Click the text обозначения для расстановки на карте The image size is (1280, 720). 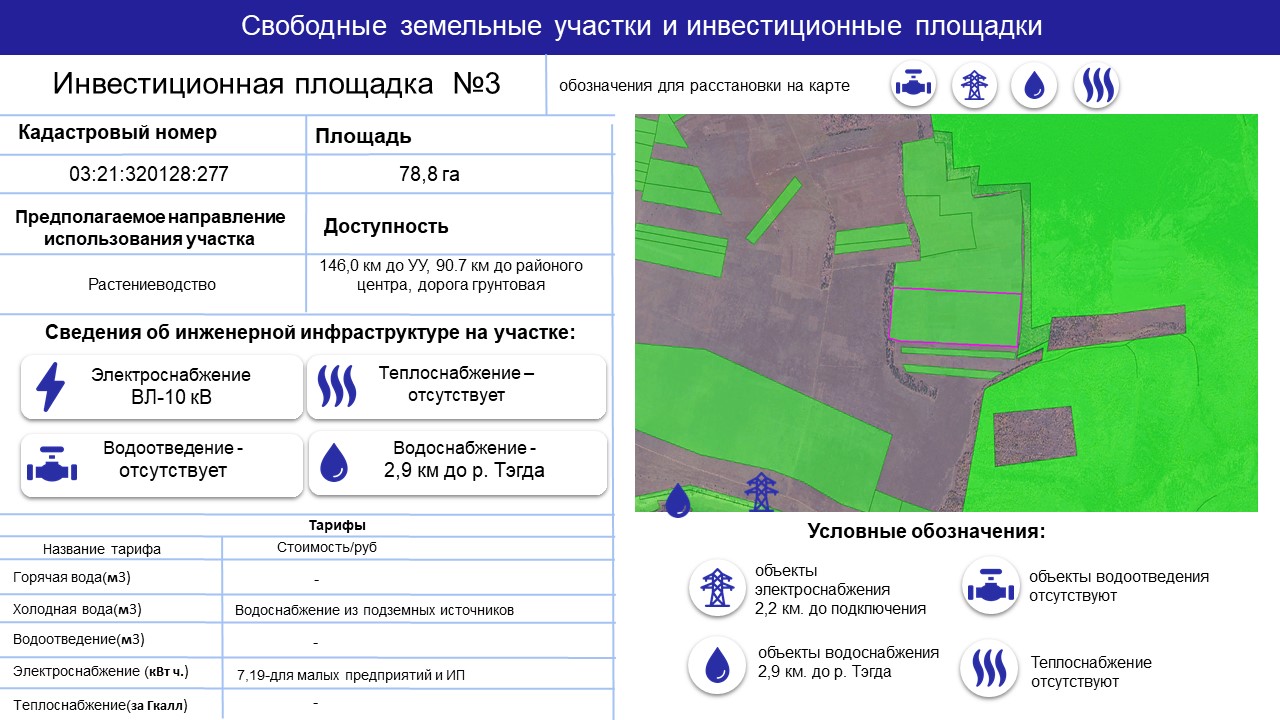(704, 86)
